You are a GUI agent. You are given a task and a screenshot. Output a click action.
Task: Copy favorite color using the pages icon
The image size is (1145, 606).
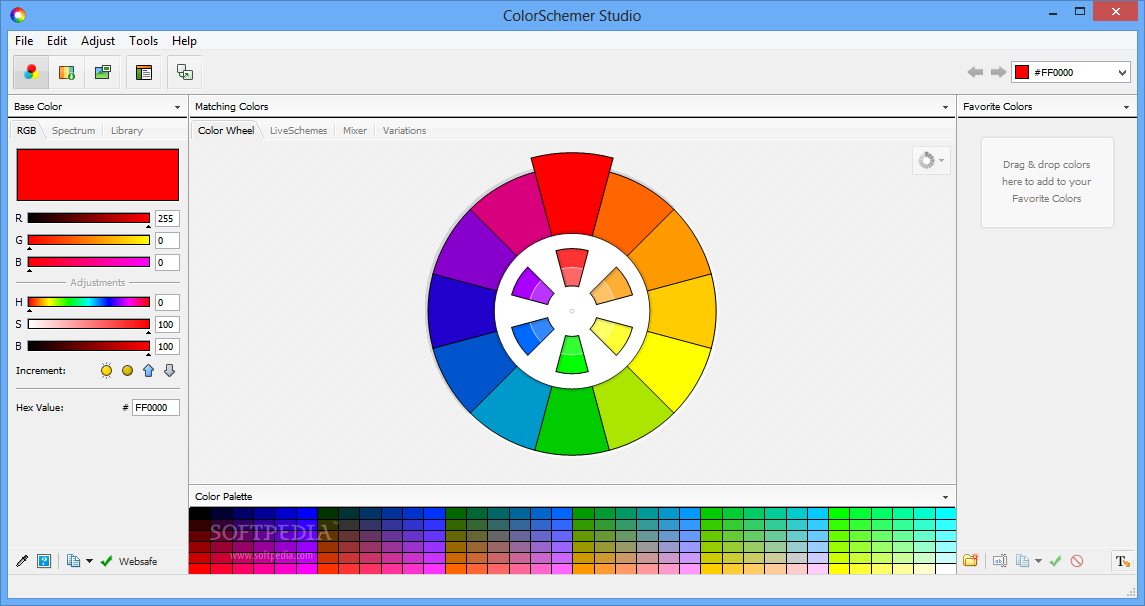click(x=1023, y=561)
